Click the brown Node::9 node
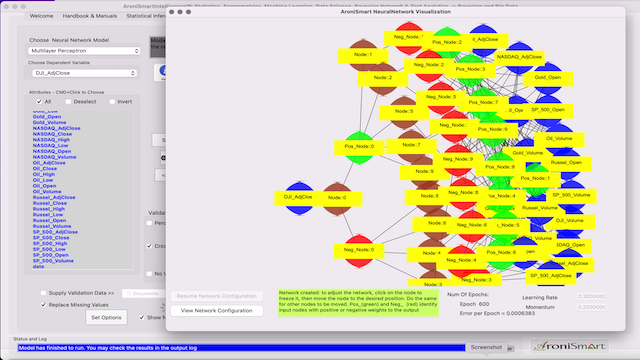 pyautogui.click(x=424, y=172)
